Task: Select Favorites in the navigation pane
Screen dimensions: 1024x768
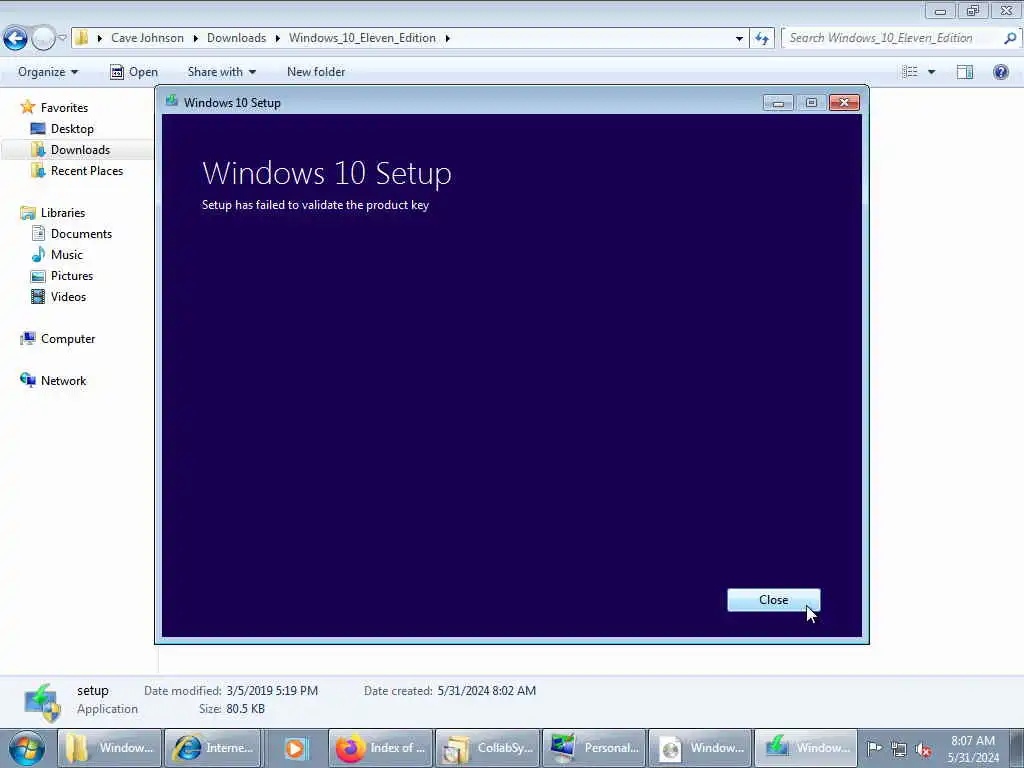Action: (x=64, y=108)
